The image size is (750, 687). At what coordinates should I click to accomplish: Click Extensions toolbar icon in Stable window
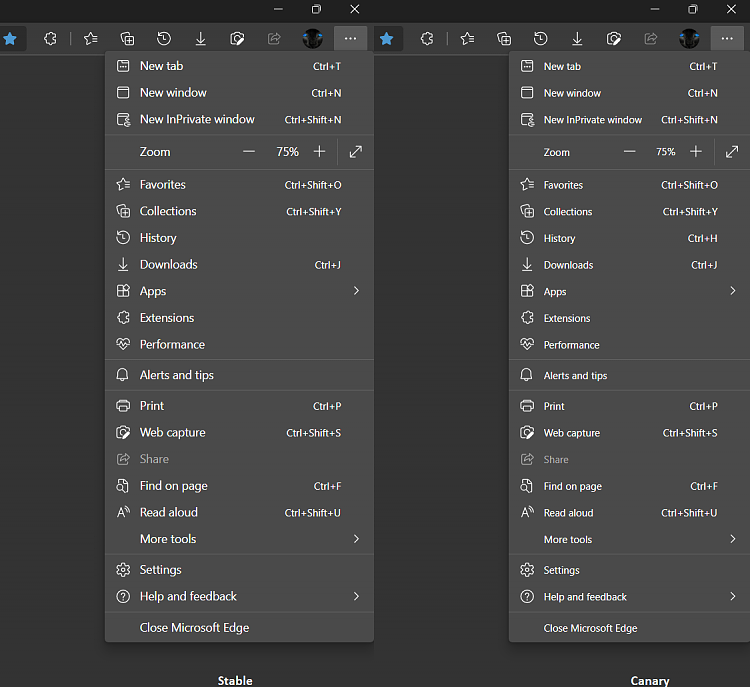click(50, 38)
